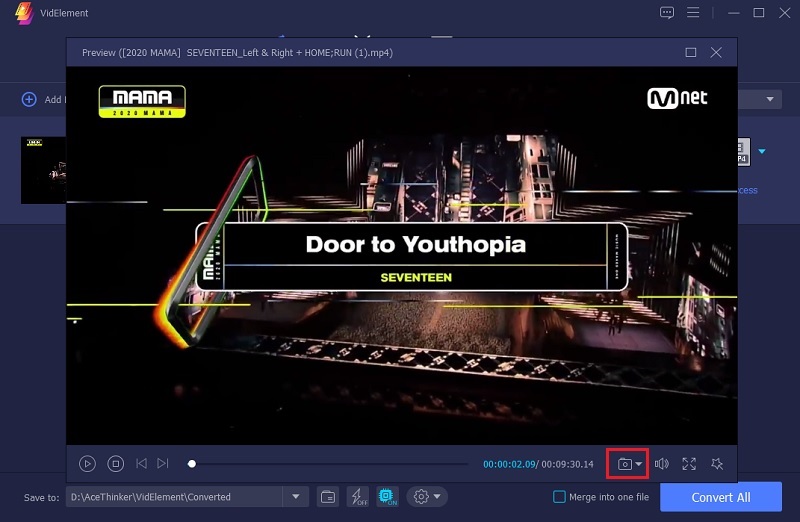Maximize the Preview dialog
Viewport: 800px width, 522px height.
[691, 53]
